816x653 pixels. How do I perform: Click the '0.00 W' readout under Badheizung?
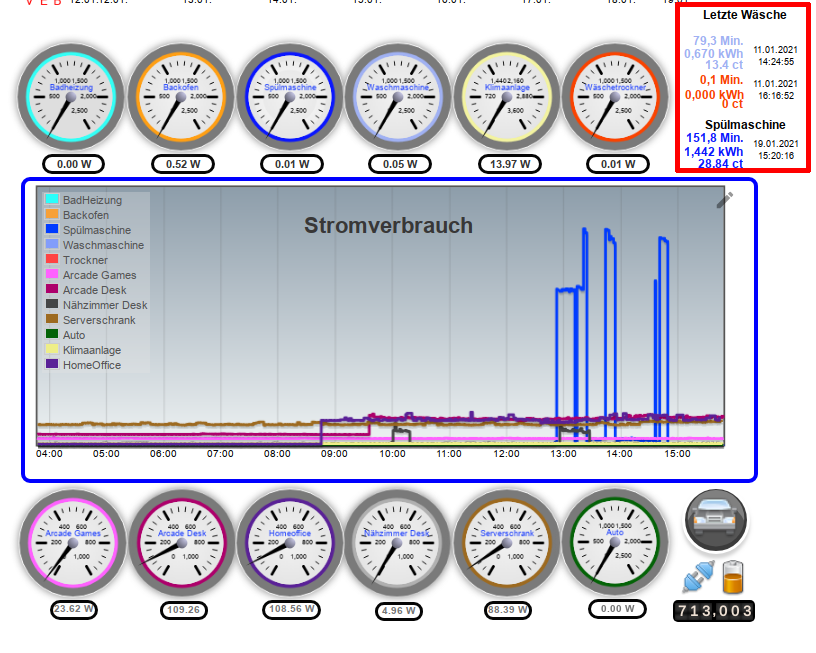tap(73, 164)
